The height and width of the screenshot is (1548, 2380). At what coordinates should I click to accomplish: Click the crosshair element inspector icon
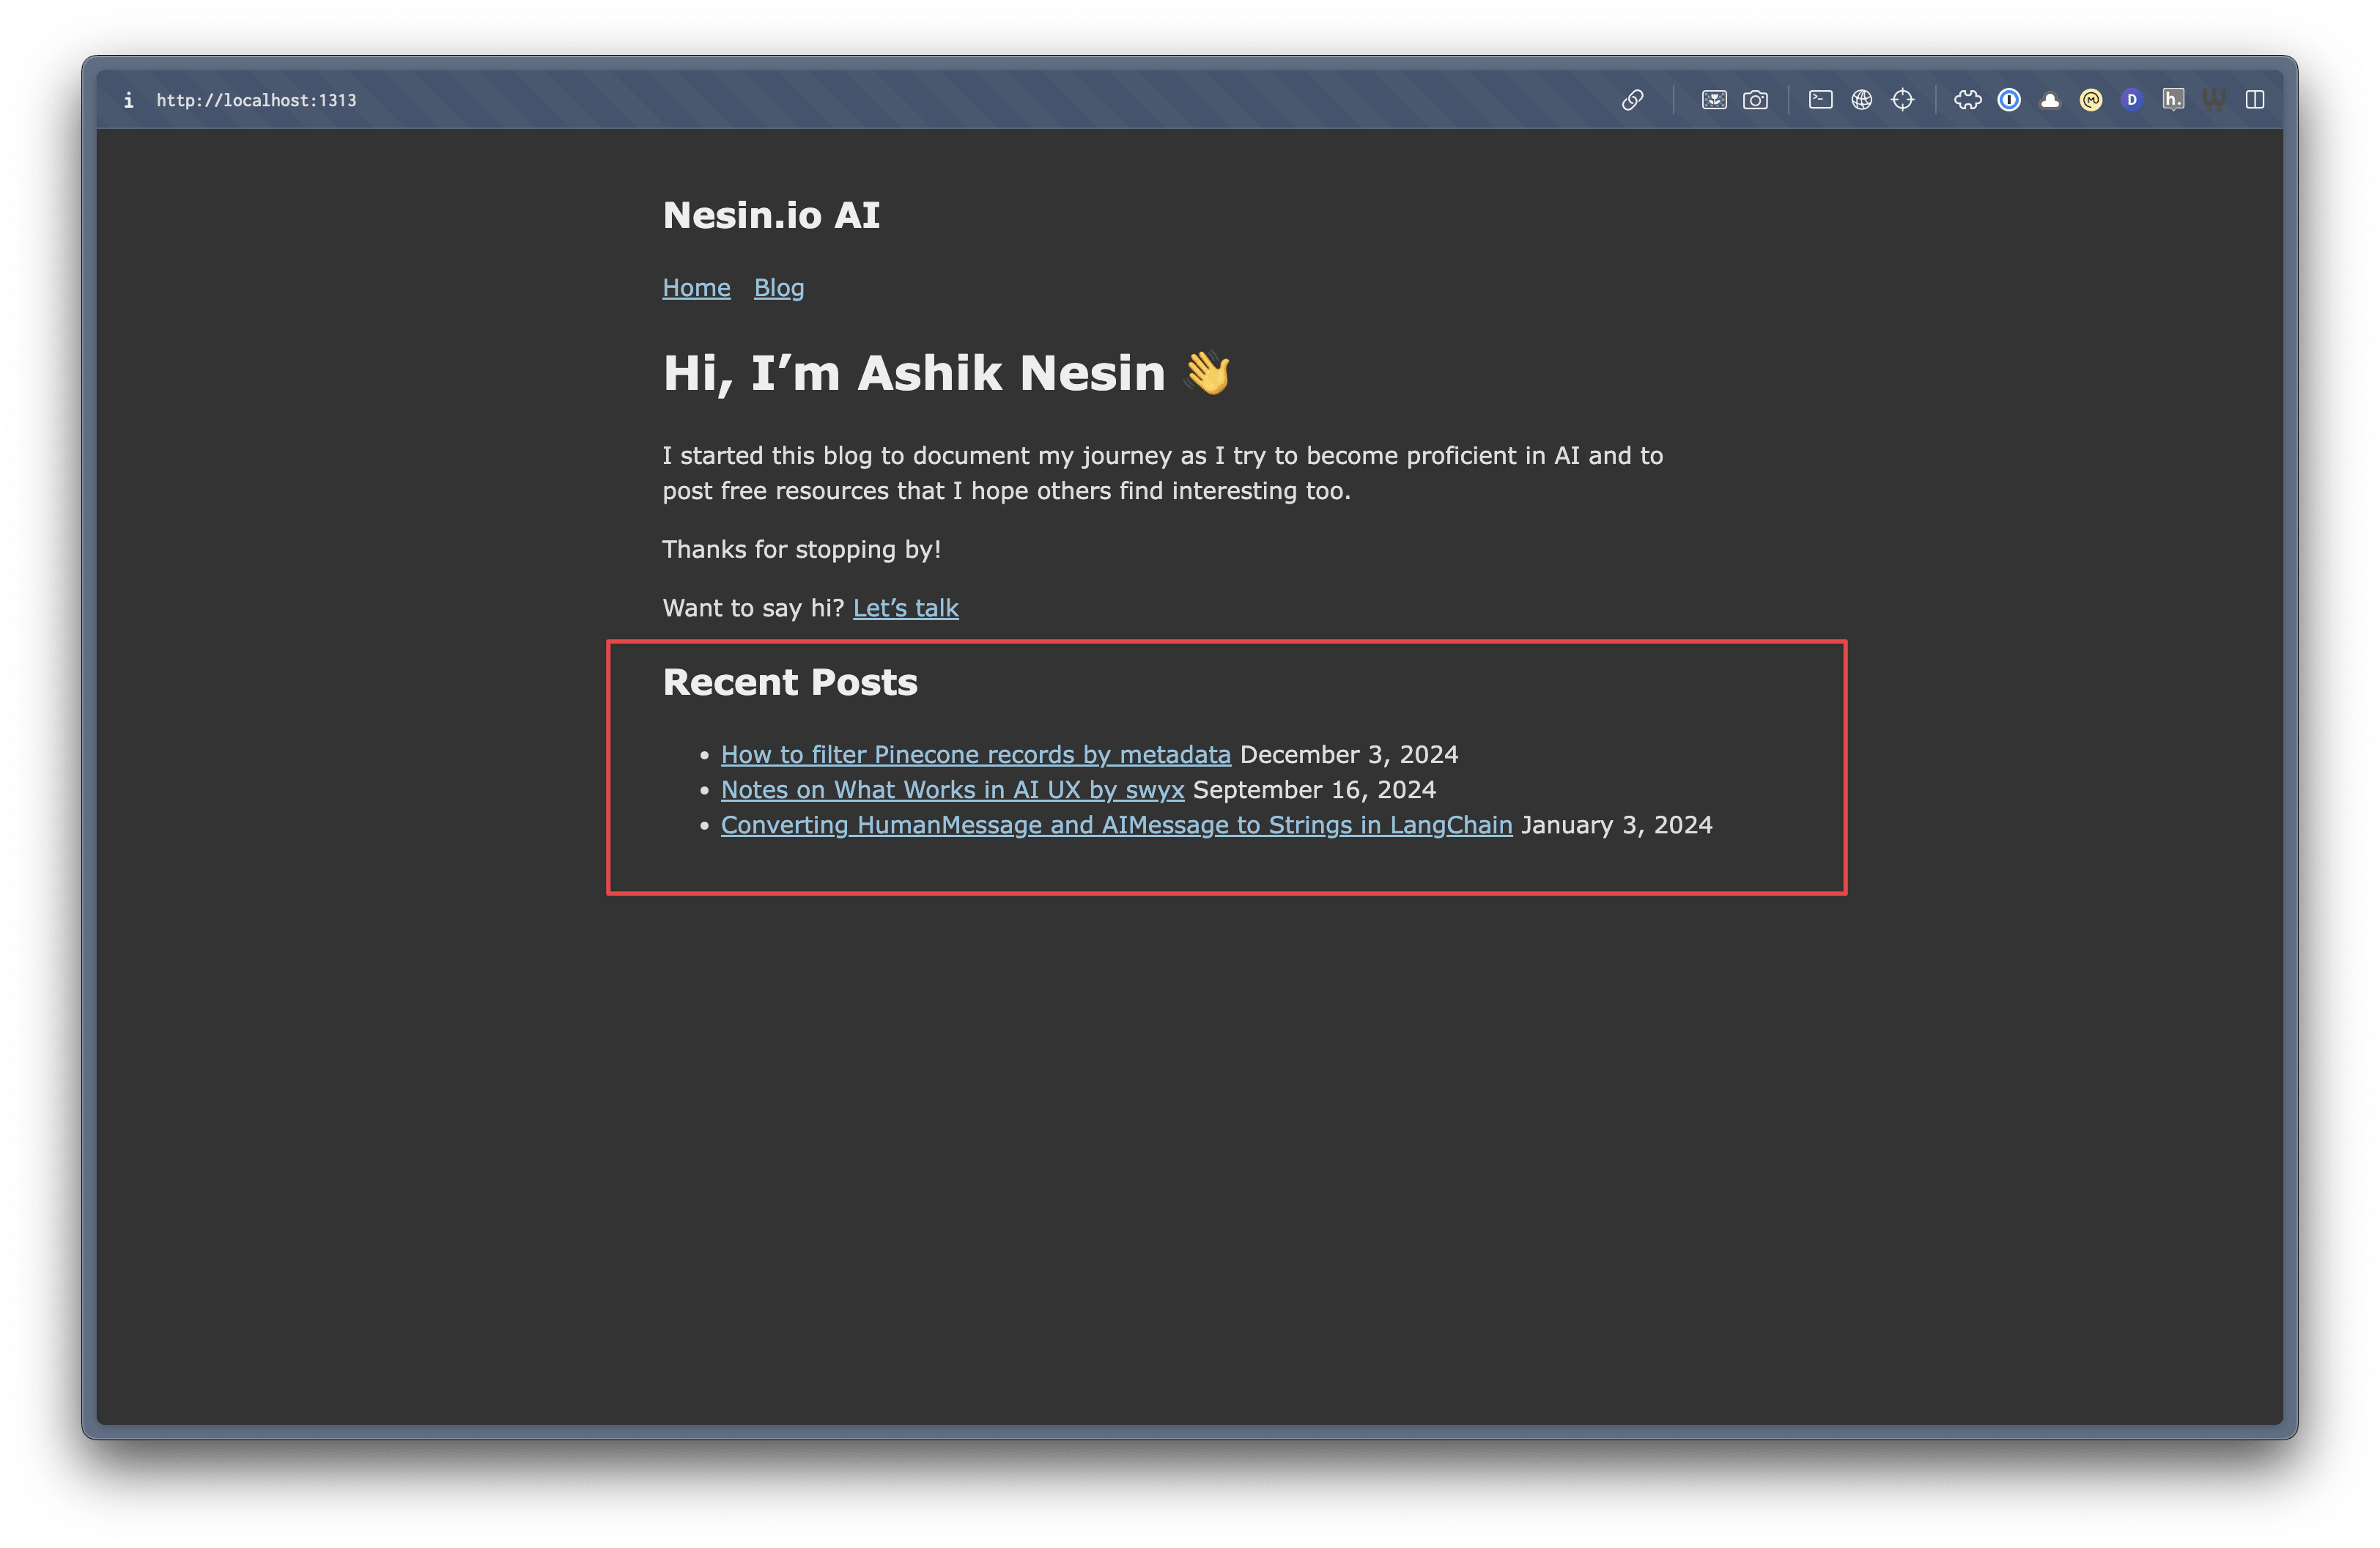1902,100
